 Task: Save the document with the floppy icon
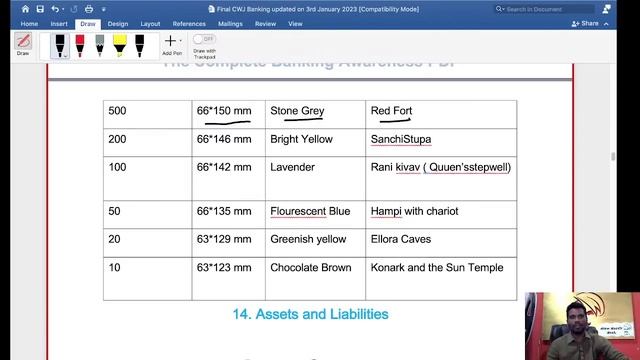pyautogui.click(x=40, y=9)
